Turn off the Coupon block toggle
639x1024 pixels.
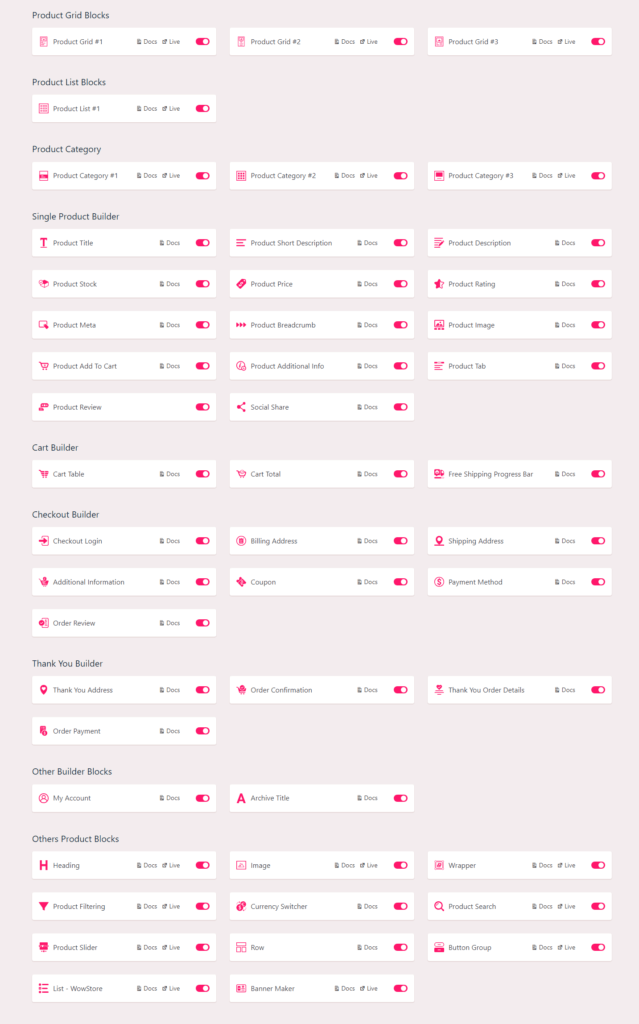point(400,582)
